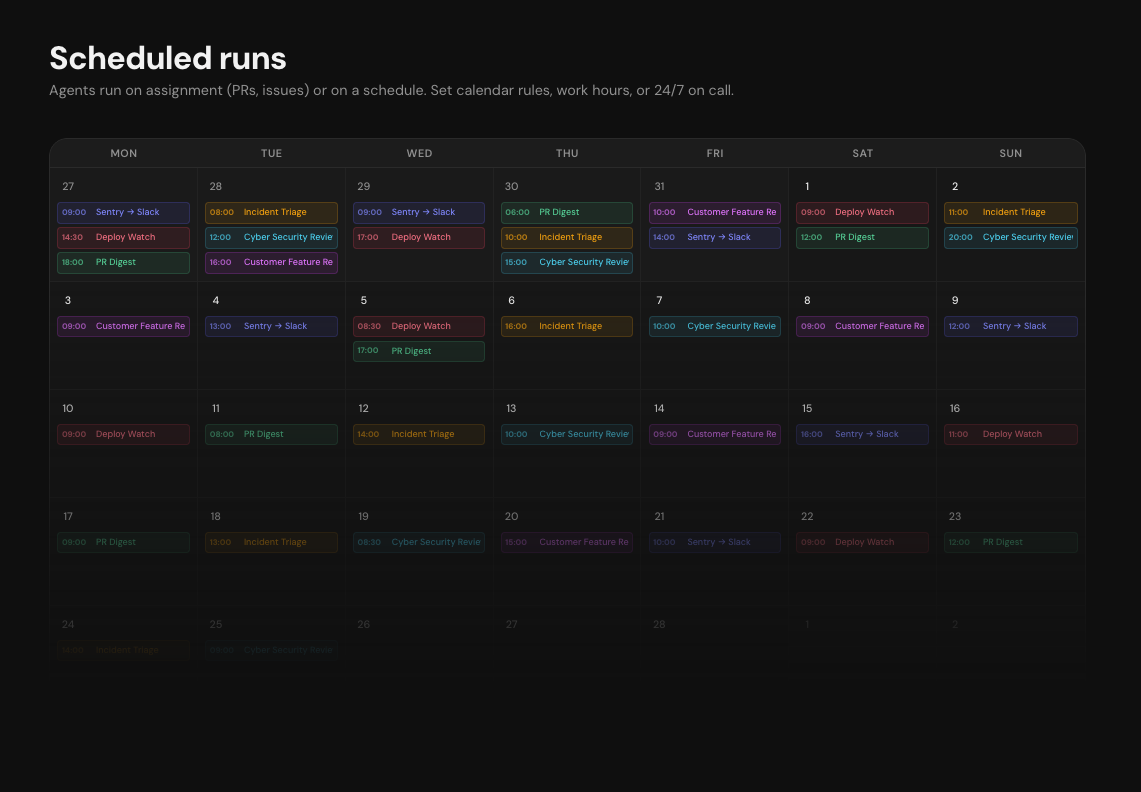Select the 17:00 PR Digest event on Wednesday 5
This screenshot has width=1141, height=792.
(419, 351)
